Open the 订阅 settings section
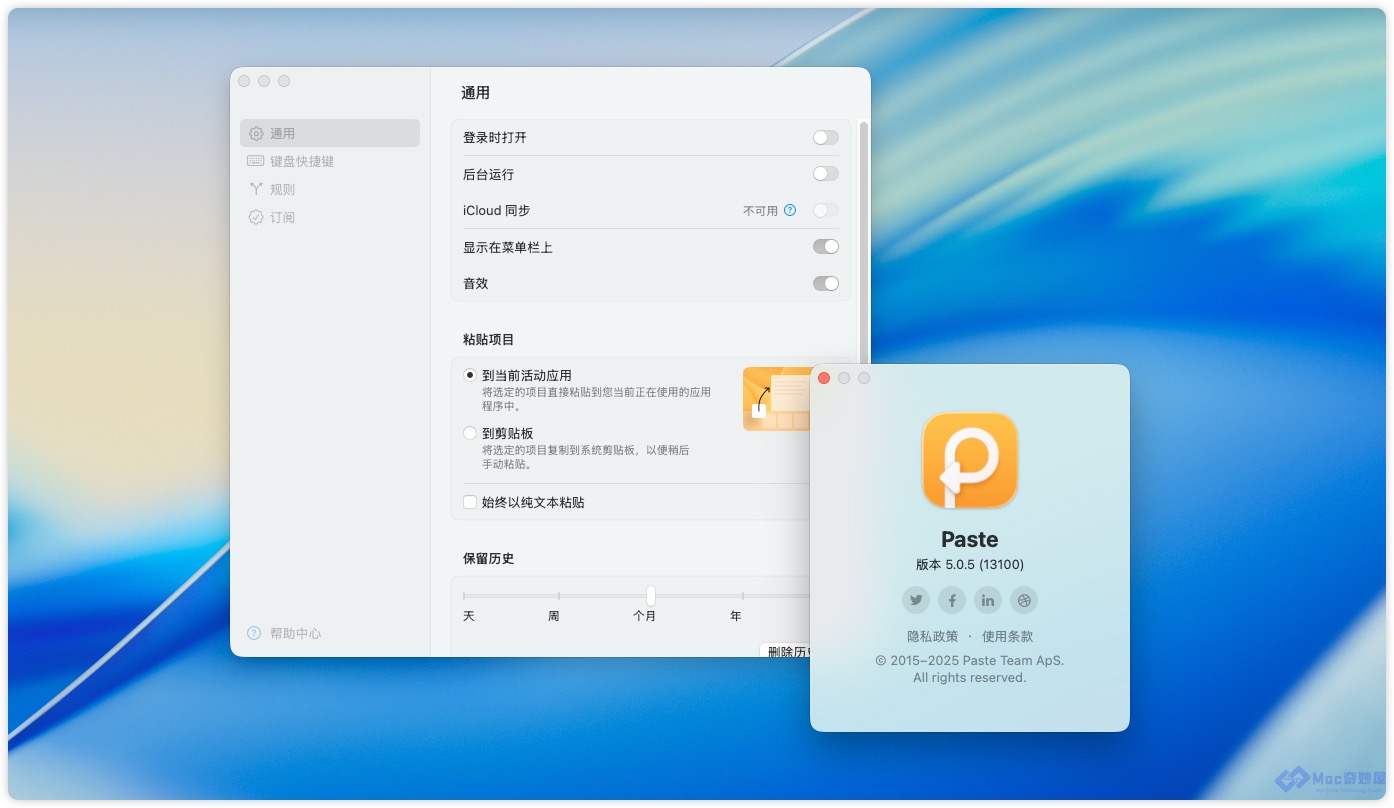The width and height of the screenshot is (1394, 808). pyautogui.click(x=330, y=217)
